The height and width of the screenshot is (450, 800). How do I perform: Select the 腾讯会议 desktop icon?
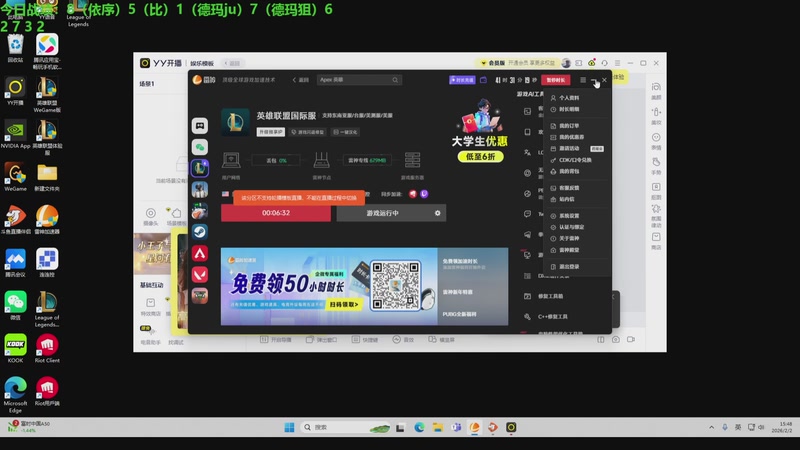(15, 263)
